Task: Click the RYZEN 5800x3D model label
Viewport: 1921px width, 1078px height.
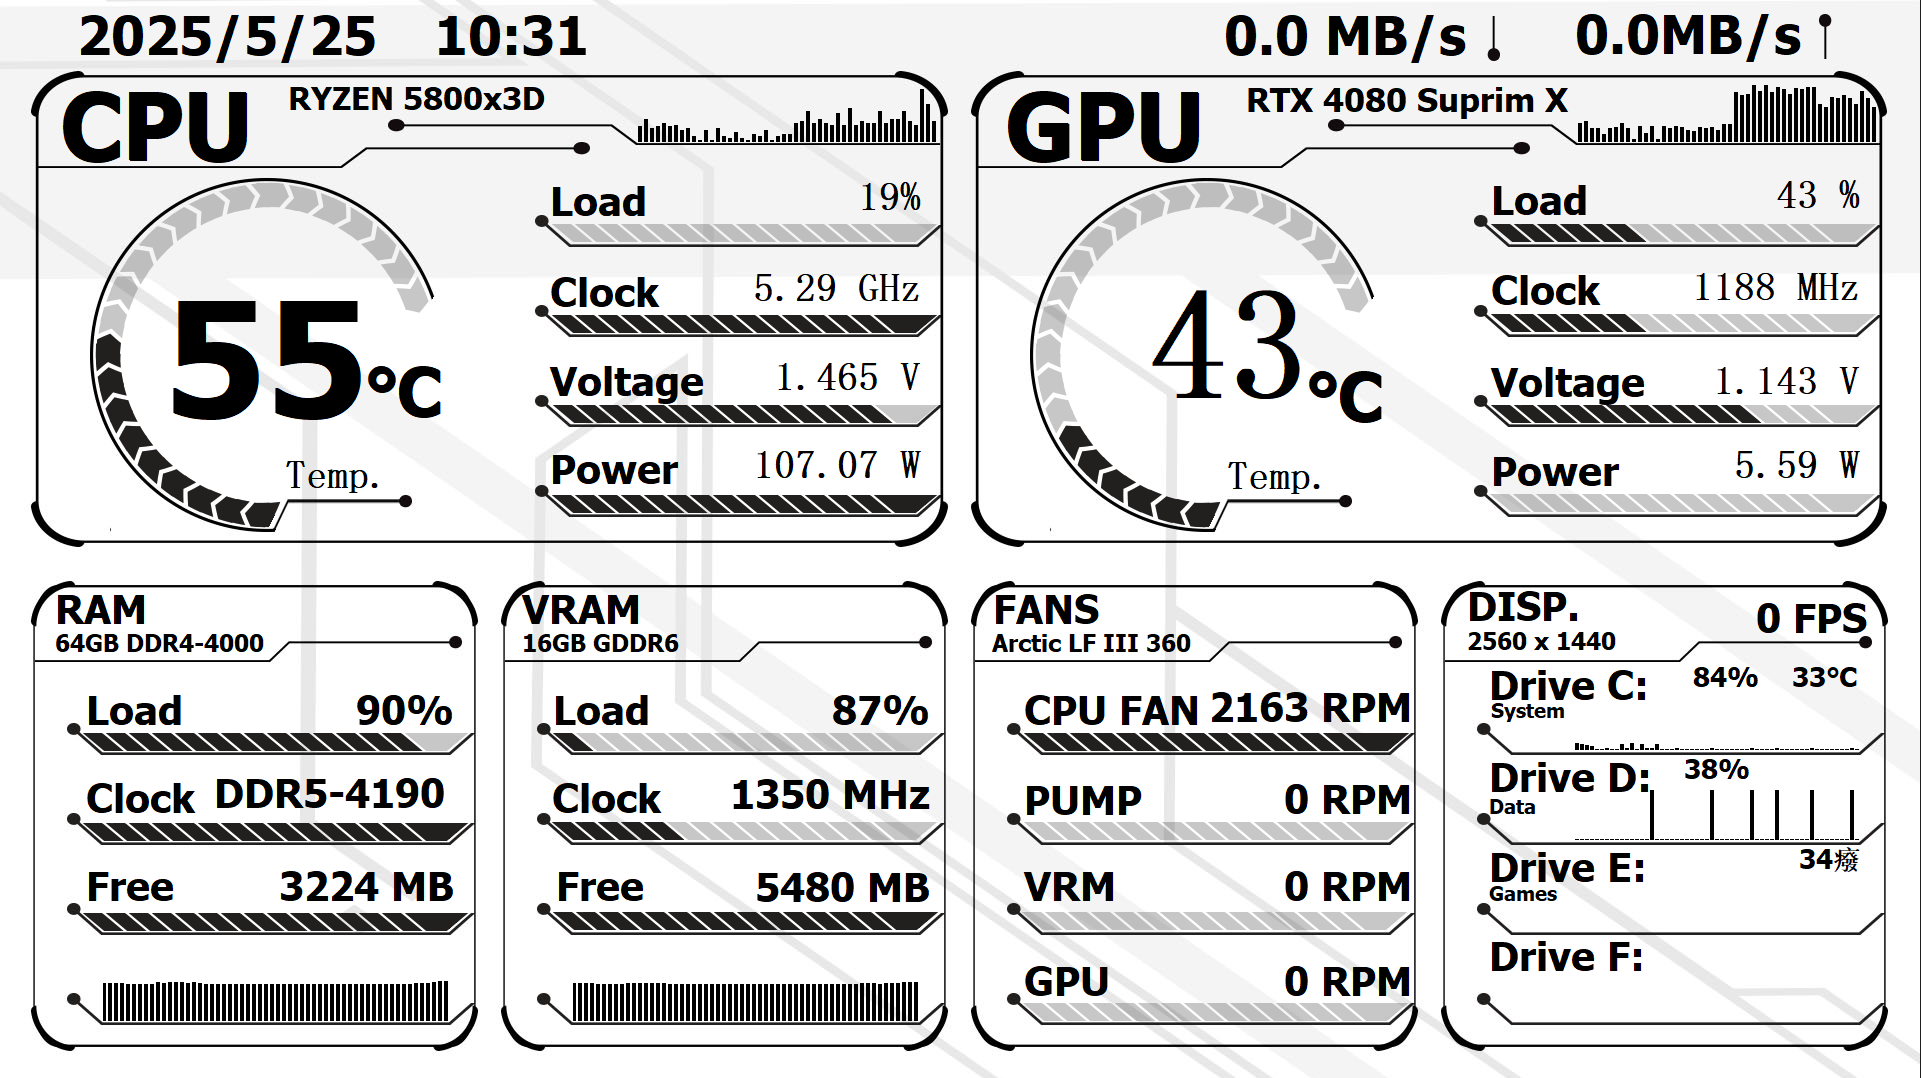Action: coord(416,99)
